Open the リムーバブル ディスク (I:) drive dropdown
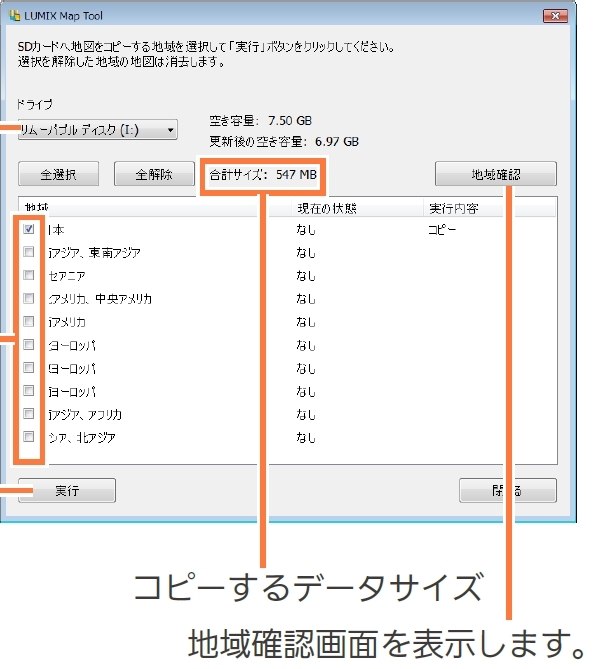This screenshot has width=607, height=669. coord(98,130)
